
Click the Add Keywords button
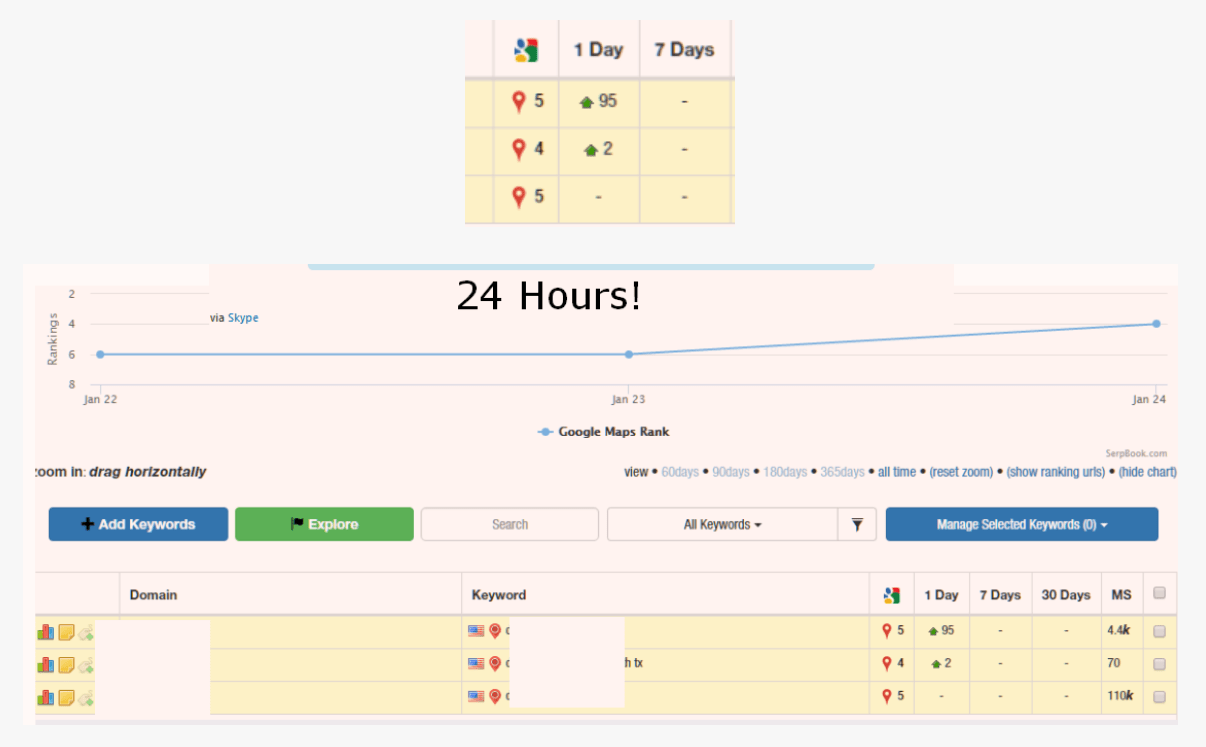[138, 524]
